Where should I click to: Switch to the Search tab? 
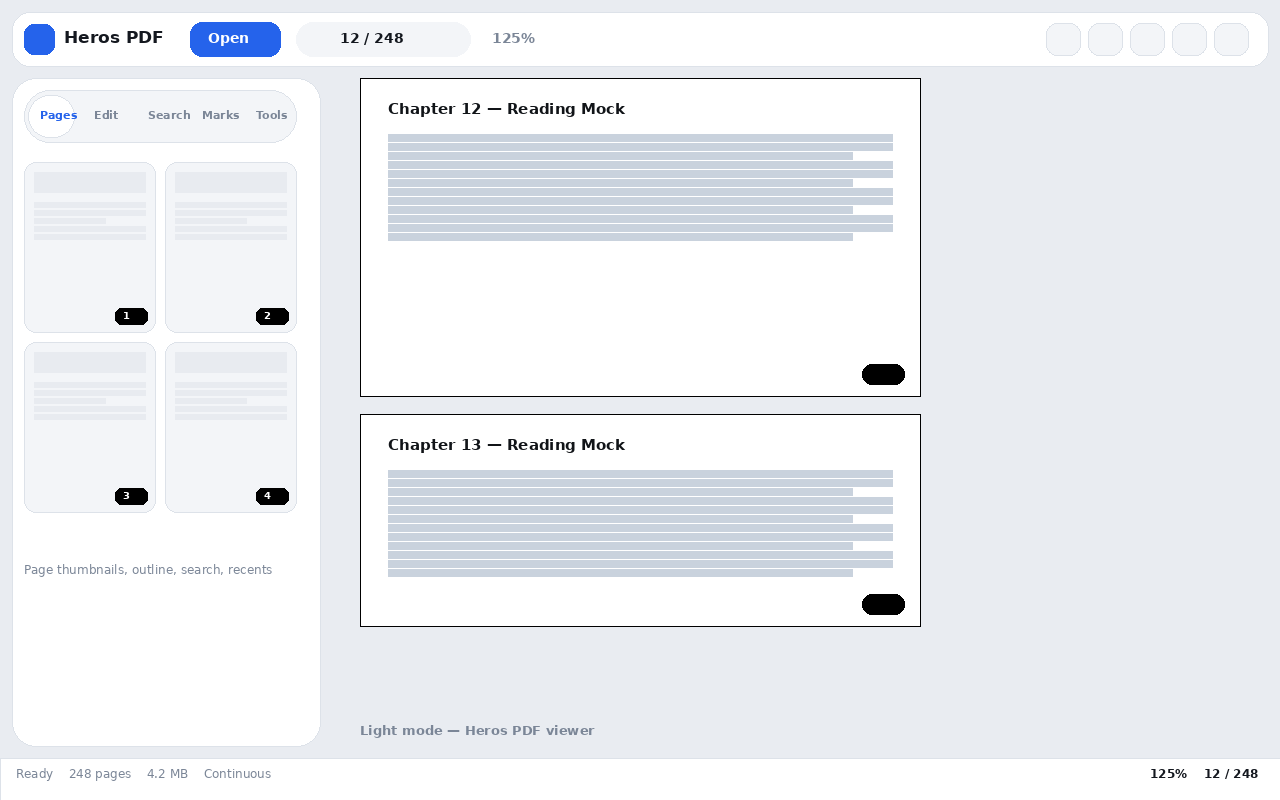click(x=169, y=116)
